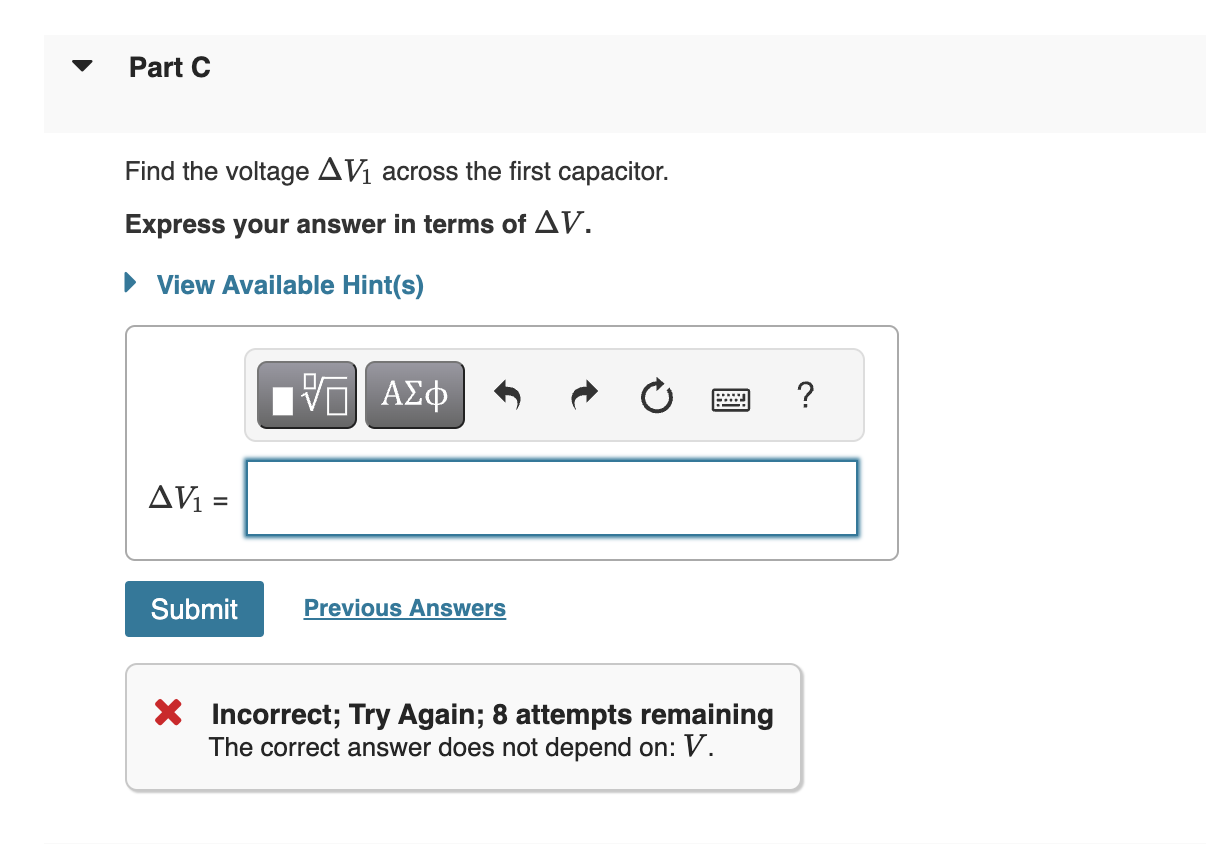Undo the last equation edit
1206x844 pixels.
[508, 395]
